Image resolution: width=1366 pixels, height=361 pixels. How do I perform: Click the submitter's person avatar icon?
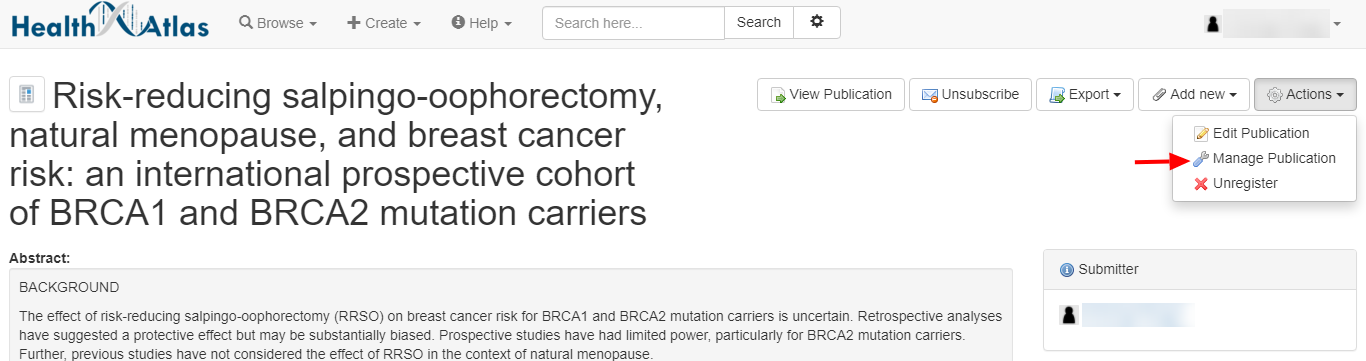tap(1068, 315)
